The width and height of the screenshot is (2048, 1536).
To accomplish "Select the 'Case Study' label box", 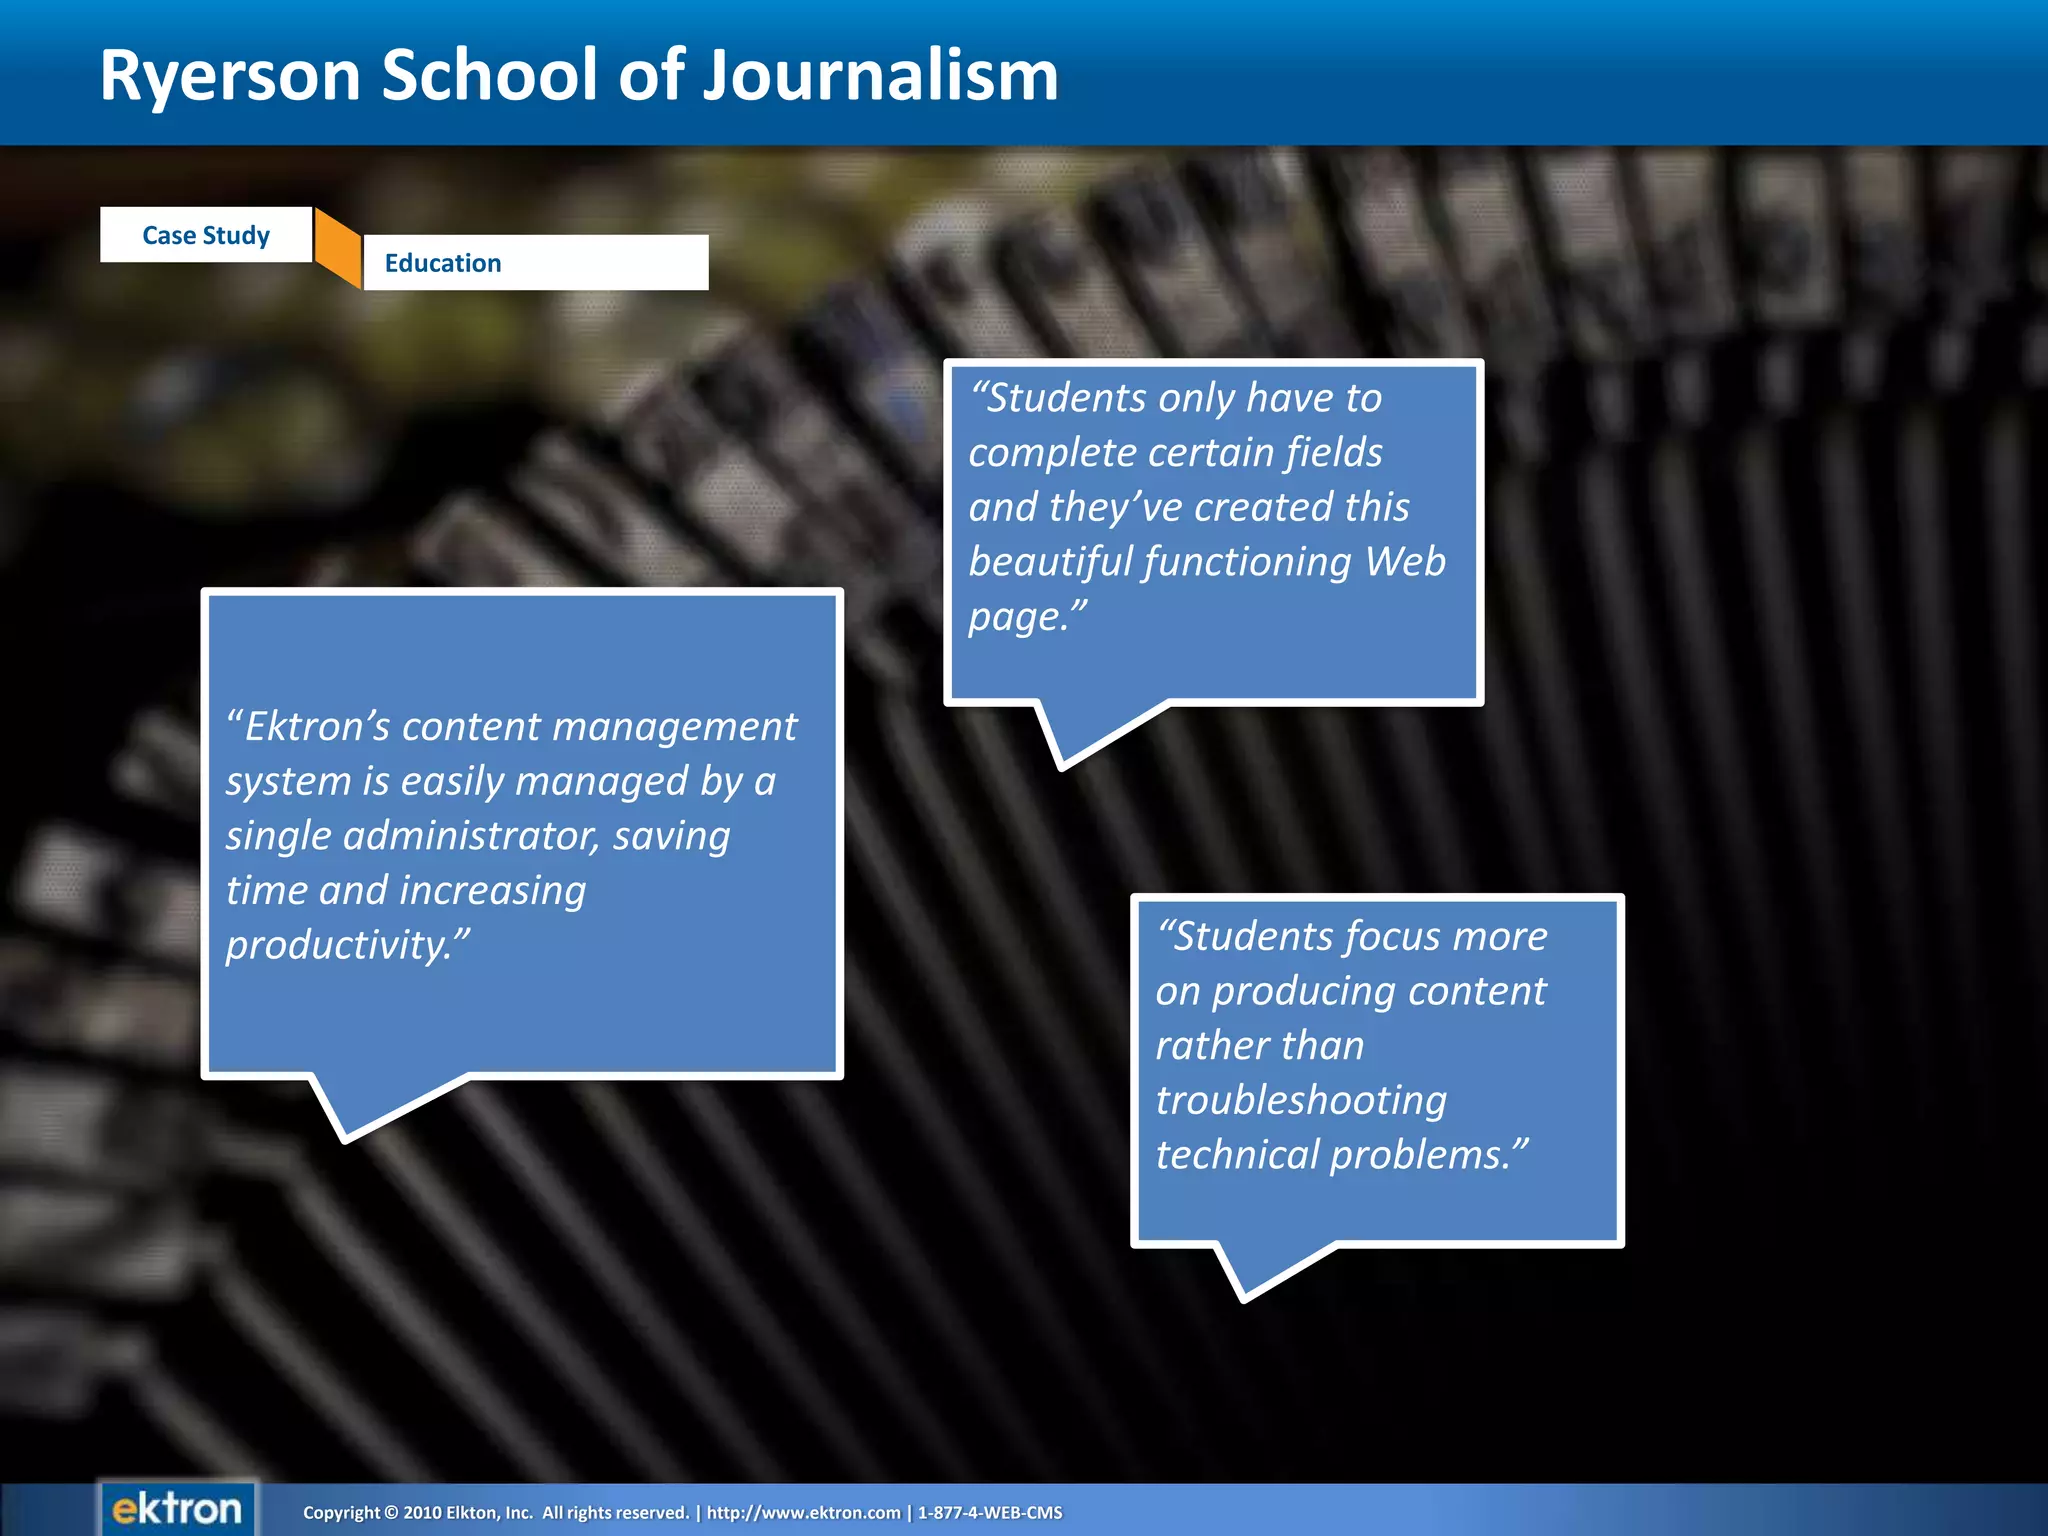I will pyautogui.click(x=206, y=235).
